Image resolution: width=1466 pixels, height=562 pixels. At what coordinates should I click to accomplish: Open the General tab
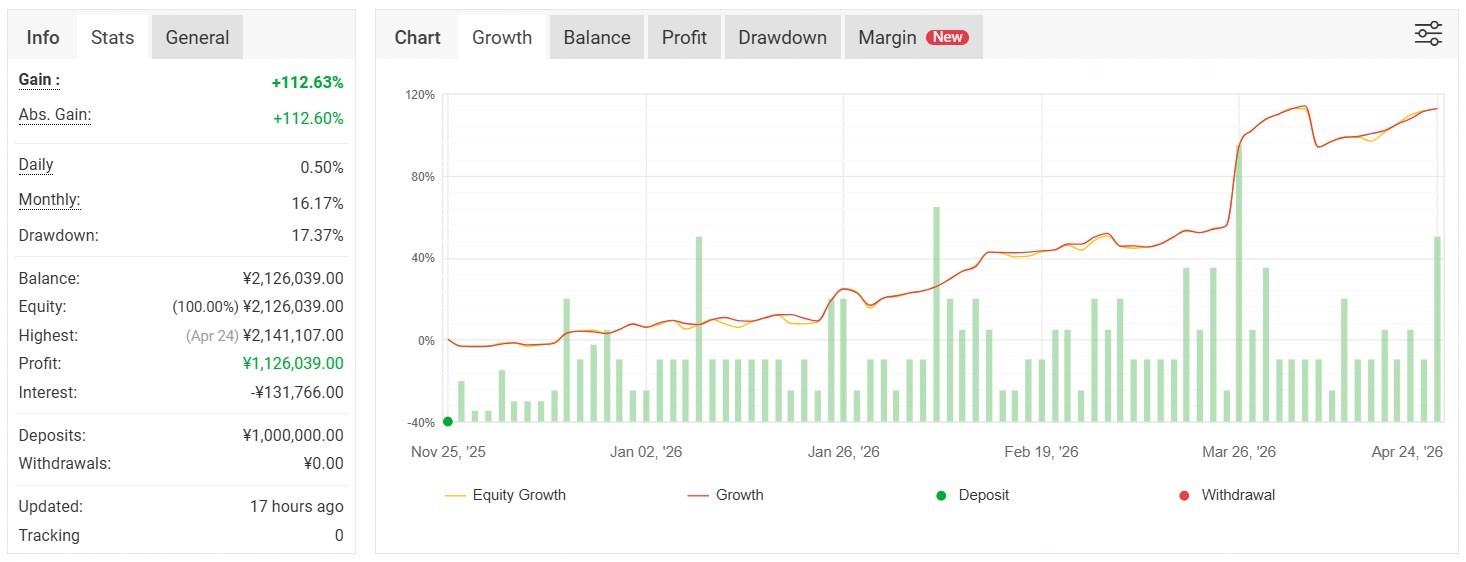(x=197, y=38)
